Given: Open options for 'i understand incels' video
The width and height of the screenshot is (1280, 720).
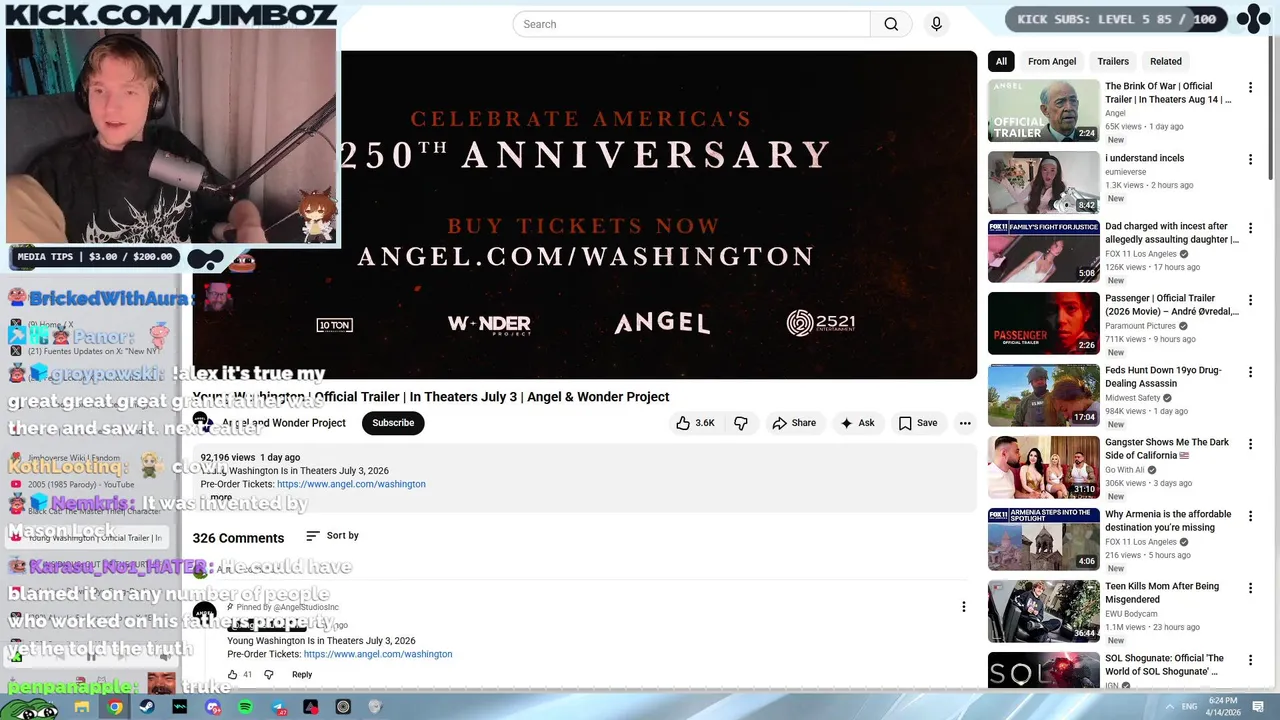Looking at the screenshot, I should coord(1250,160).
